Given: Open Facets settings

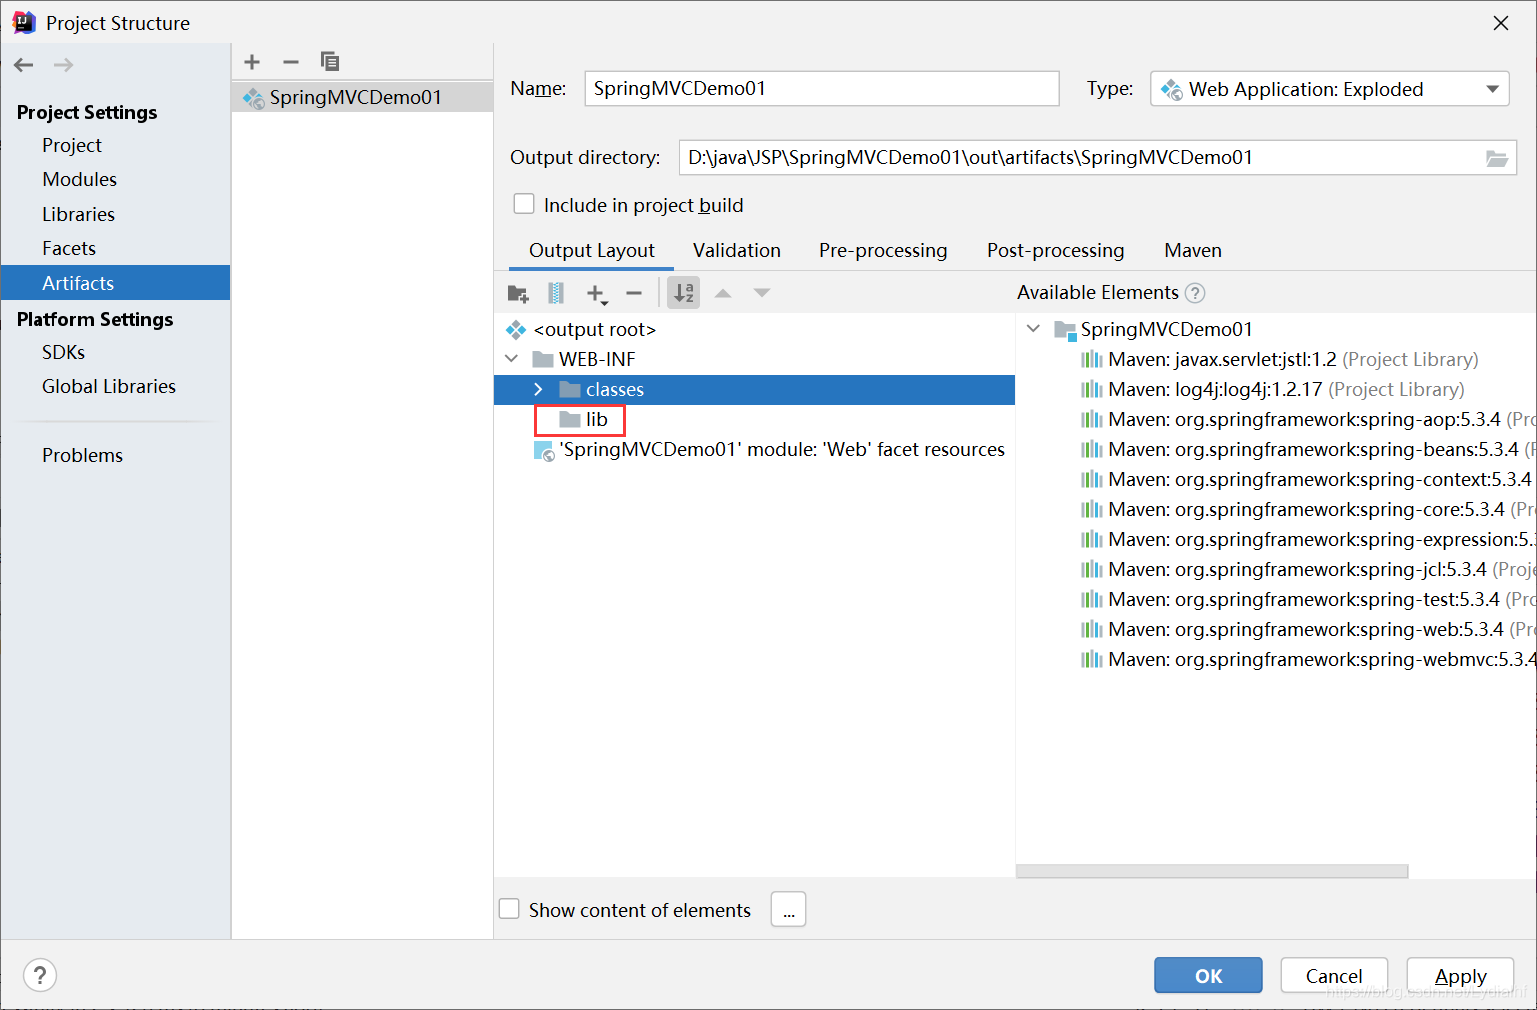Looking at the screenshot, I should (69, 248).
